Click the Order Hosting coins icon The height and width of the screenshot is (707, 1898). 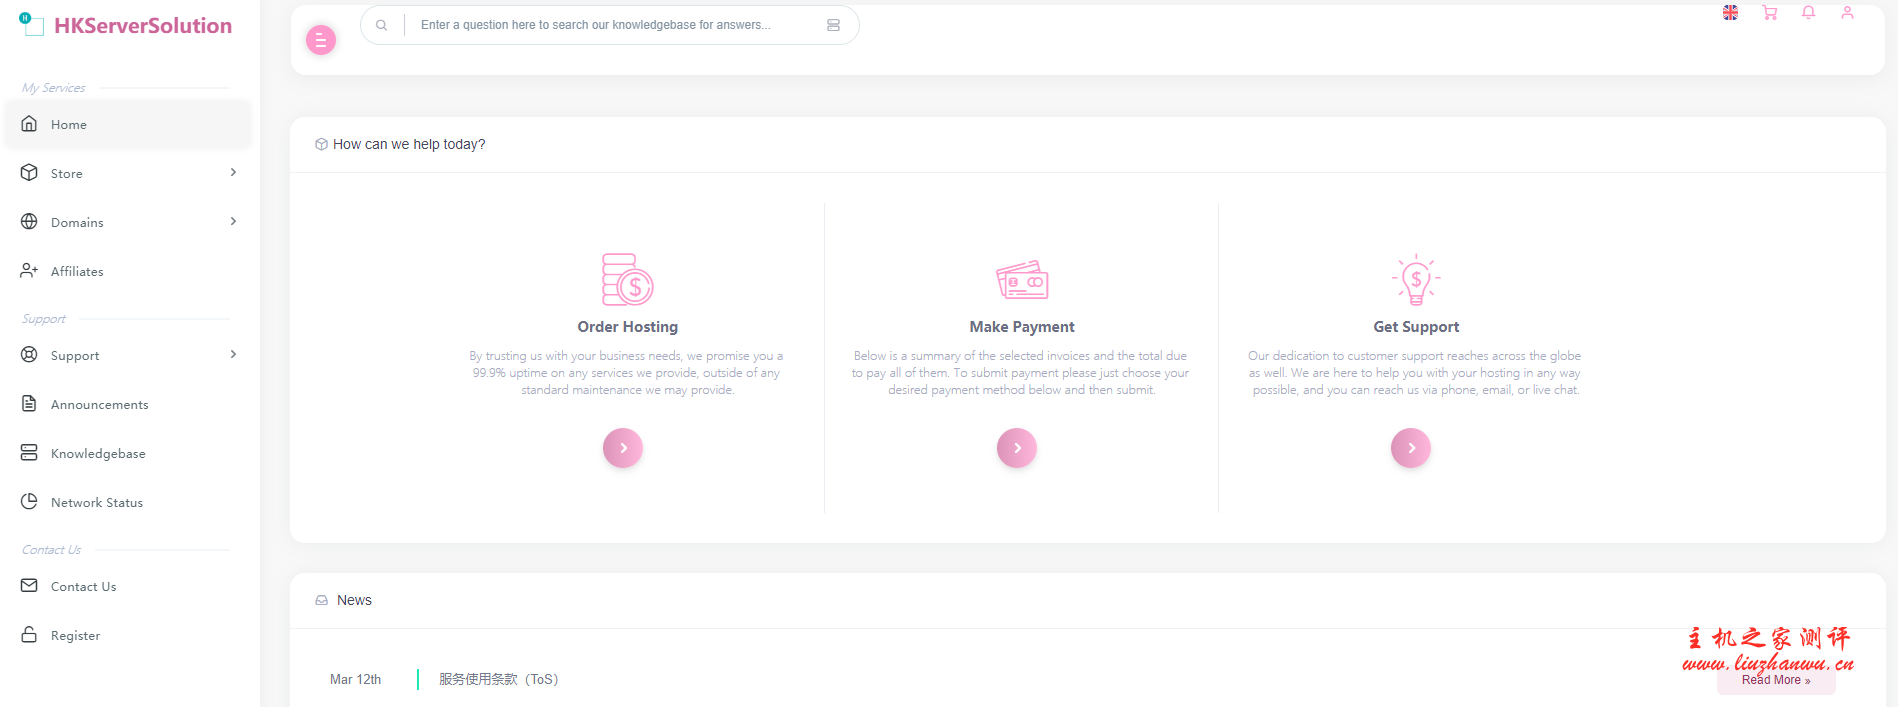[x=627, y=279]
